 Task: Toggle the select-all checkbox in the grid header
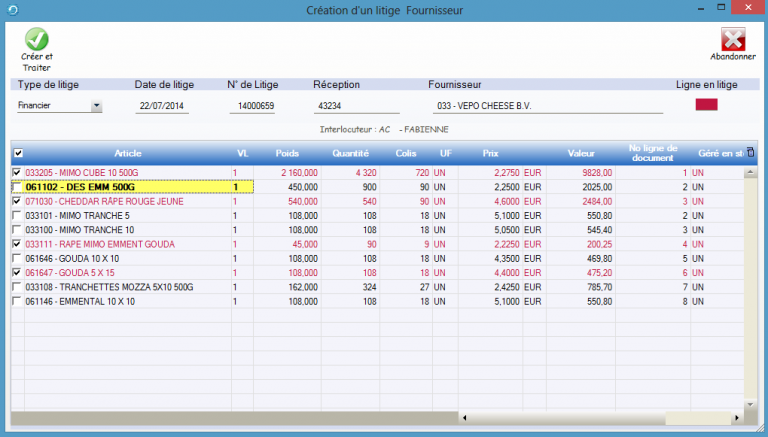(x=18, y=153)
